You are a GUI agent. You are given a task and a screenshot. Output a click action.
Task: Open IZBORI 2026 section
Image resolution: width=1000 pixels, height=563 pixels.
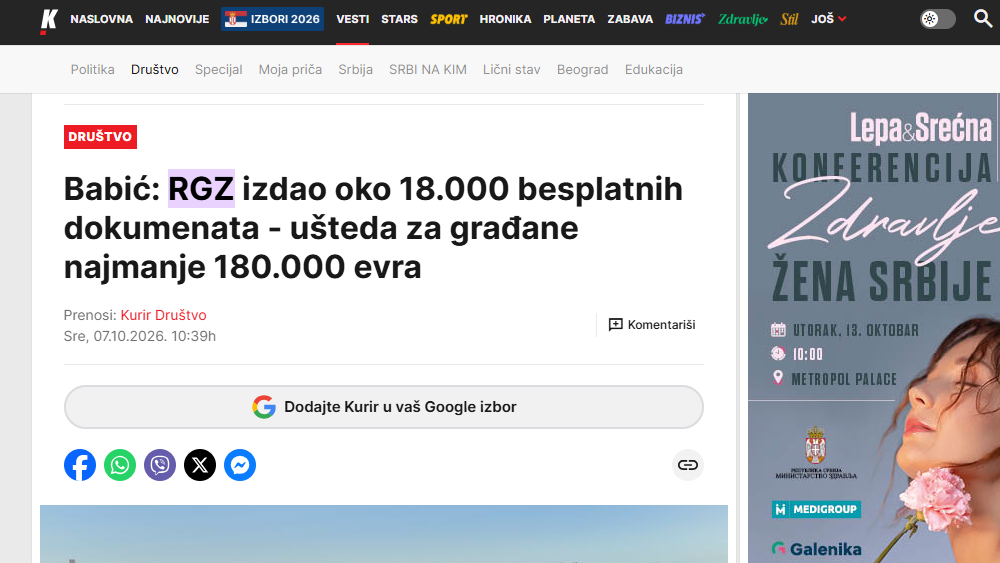272,19
